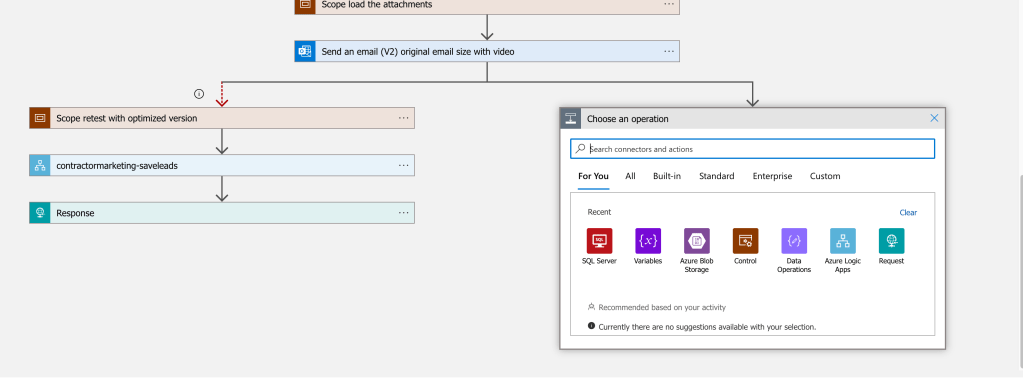Open ellipsis menu for contractormarketing-saveleads
The width and height of the screenshot is (1023, 387).
click(x=404, y=165)
